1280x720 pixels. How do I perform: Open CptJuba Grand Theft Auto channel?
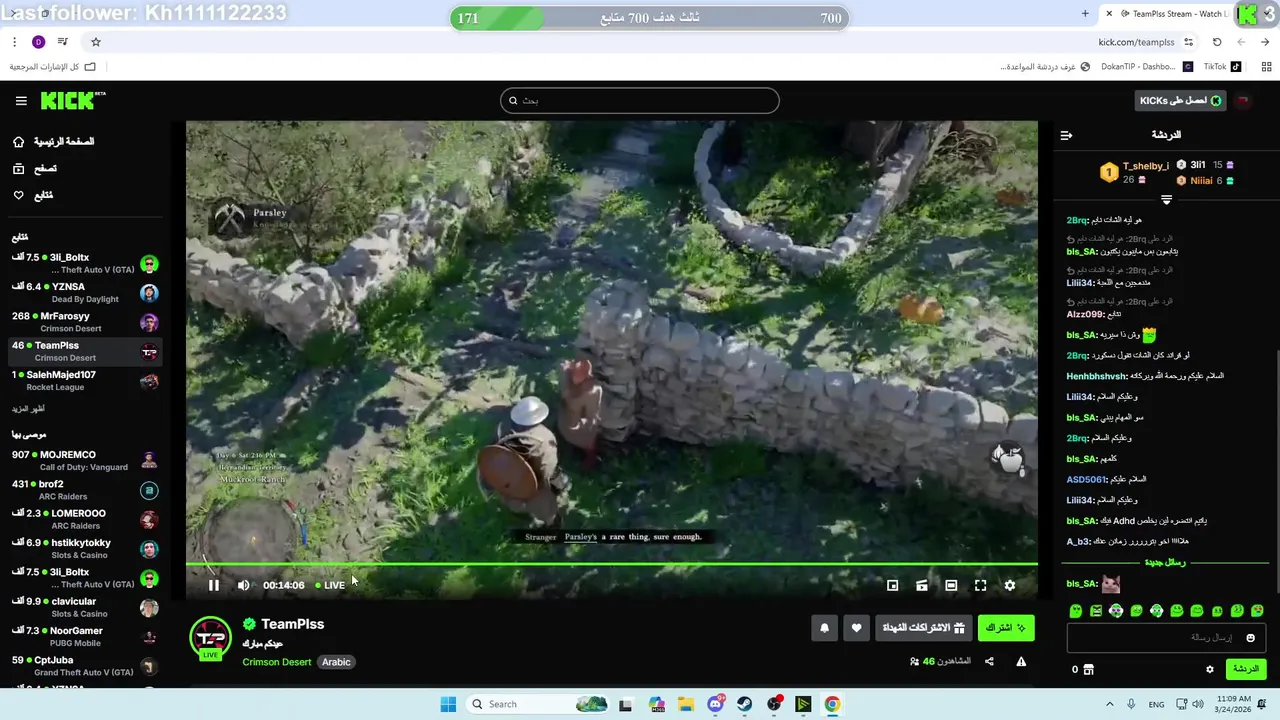tap(85, 666)
